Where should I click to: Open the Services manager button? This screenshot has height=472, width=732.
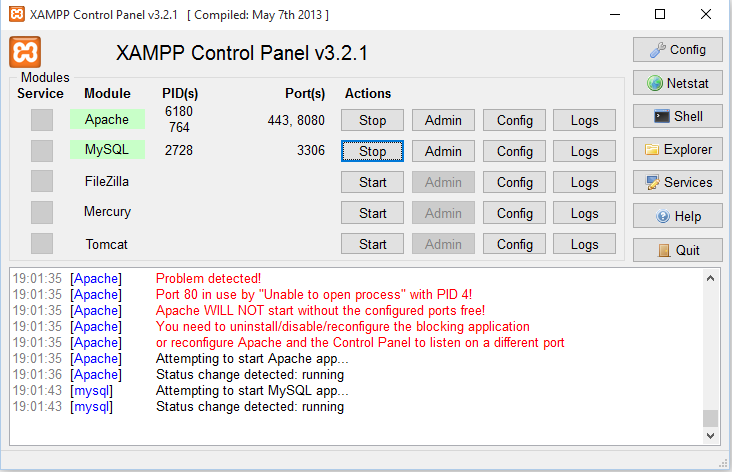tap(678, 183)
